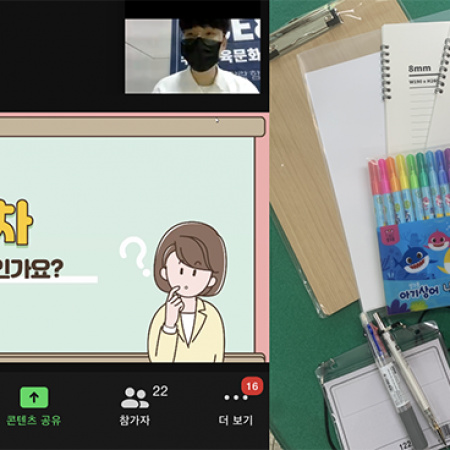
Task: Tap the 더 보기 text label
Action: 236,420
